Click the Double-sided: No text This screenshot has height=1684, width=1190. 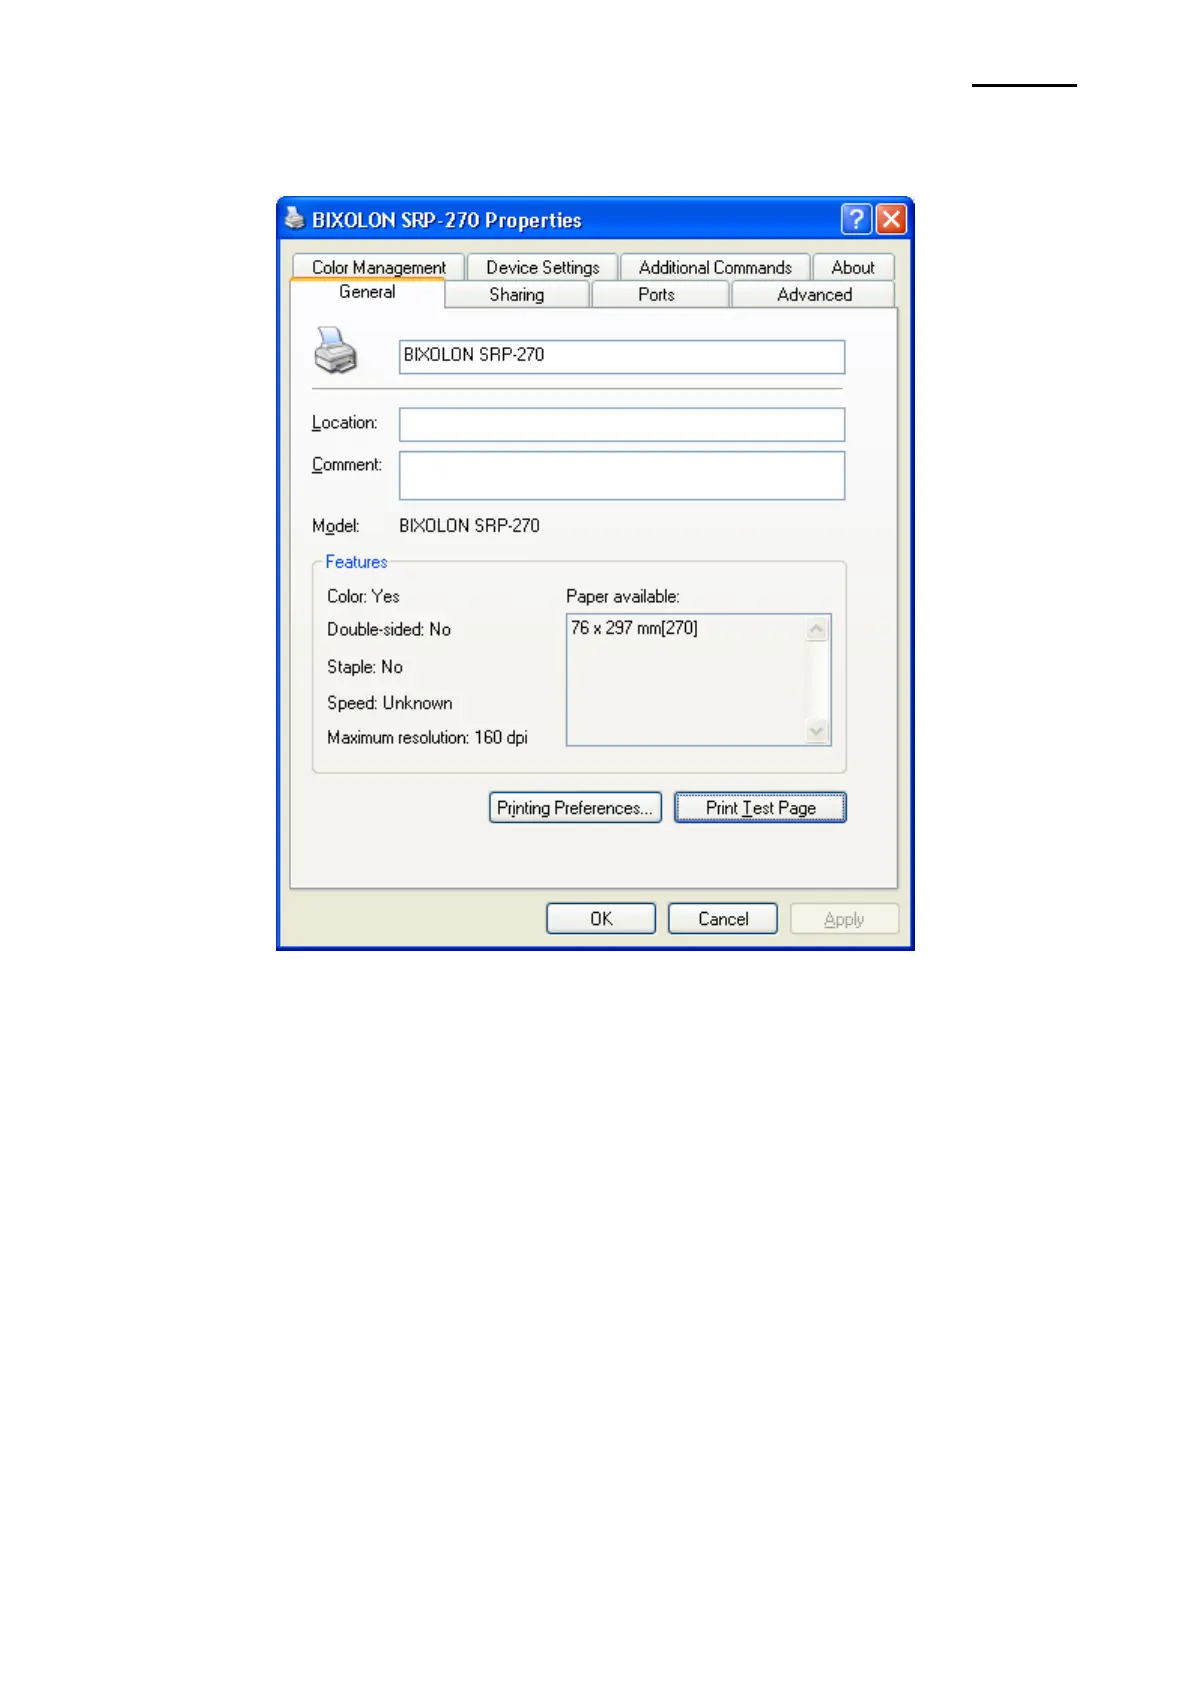[389, 629]
